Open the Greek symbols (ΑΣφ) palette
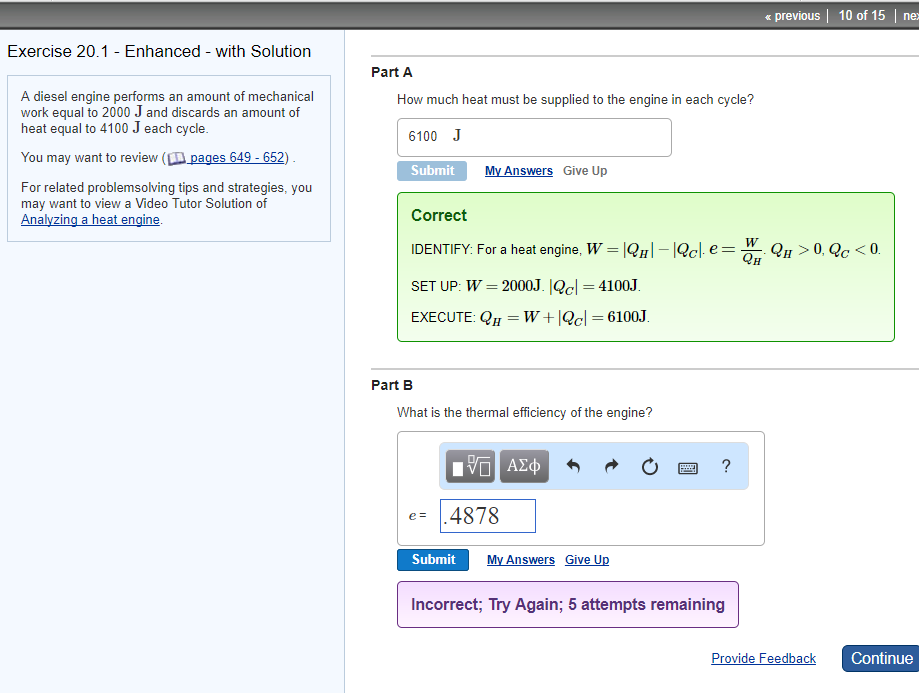This screenshot has width=919, height=693. tap(523, 466)
